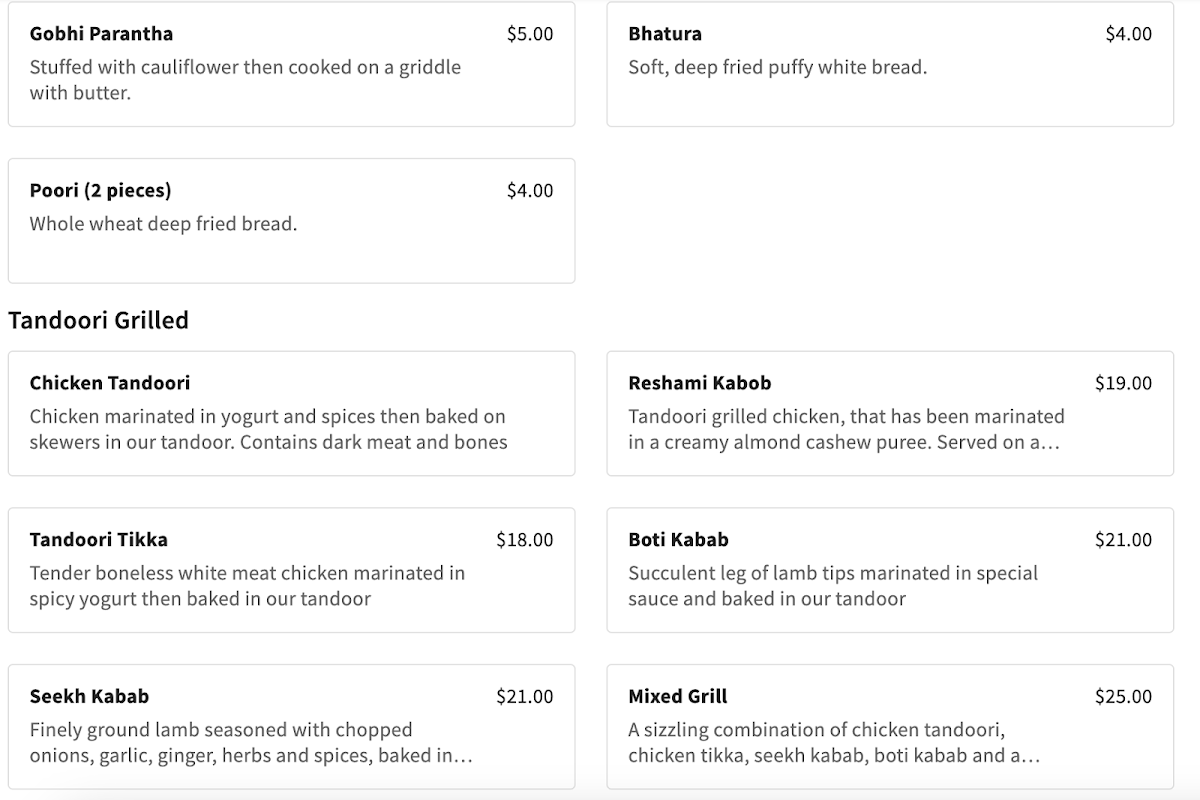Select the Tandoori Tikka item
This screenshot has height=800, width=1200.
[99, 540]
